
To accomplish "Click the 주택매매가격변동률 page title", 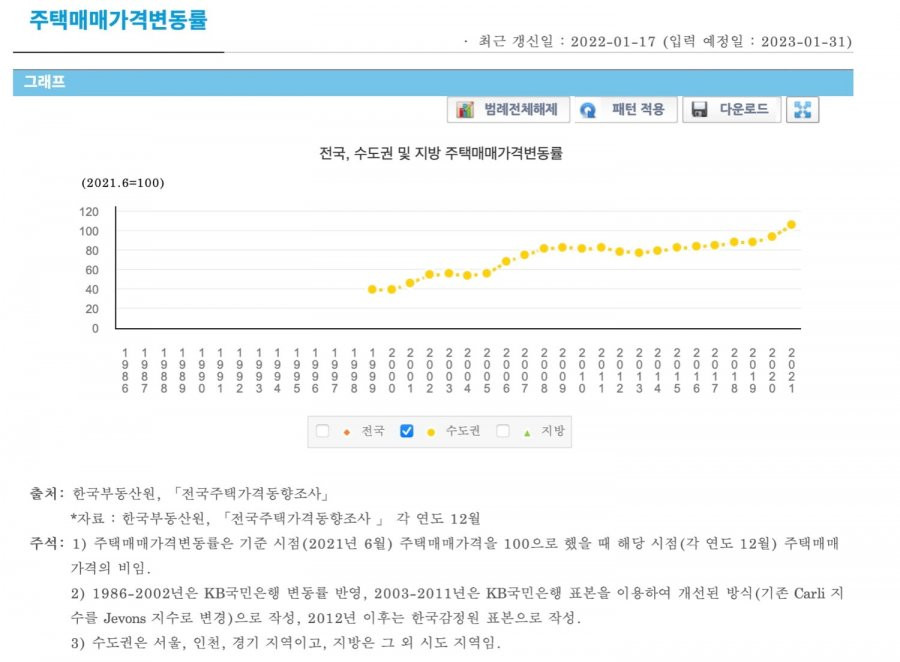I will (x=118, y=20).
